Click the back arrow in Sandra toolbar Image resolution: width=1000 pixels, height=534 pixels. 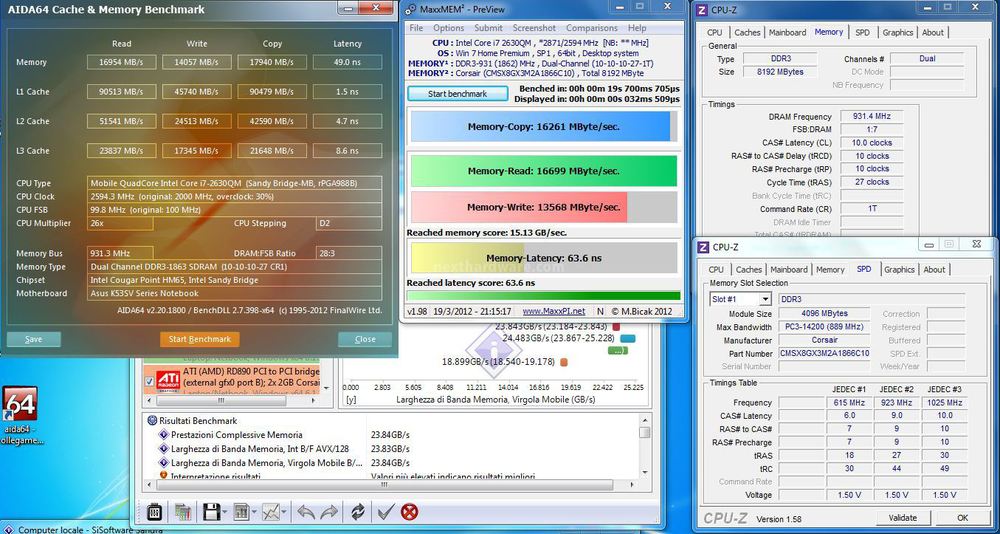pyautogui.click(x=306, y=512)
